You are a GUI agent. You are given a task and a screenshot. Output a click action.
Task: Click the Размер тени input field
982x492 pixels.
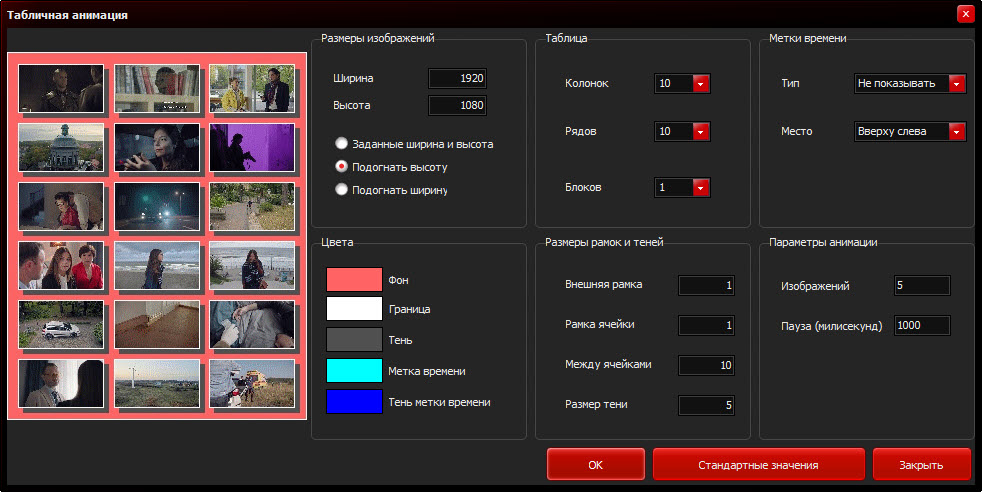pyautogui.click(x=706, y=405)
